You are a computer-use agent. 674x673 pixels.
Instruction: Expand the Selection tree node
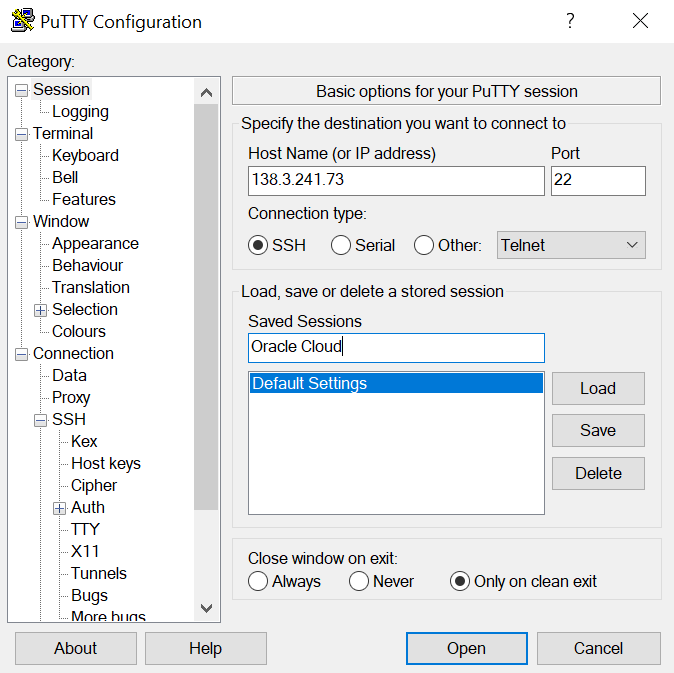41,310
